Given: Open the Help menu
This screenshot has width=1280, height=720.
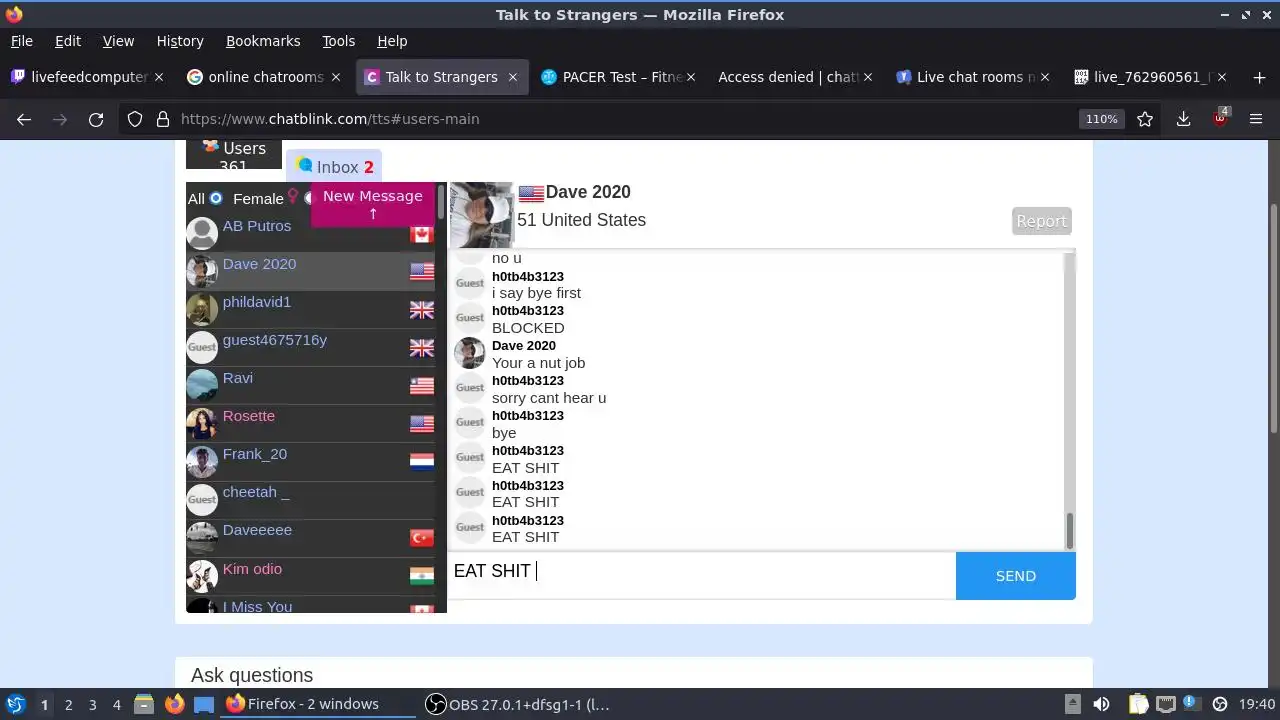Looking at the screenshot, I should [392, 41].
